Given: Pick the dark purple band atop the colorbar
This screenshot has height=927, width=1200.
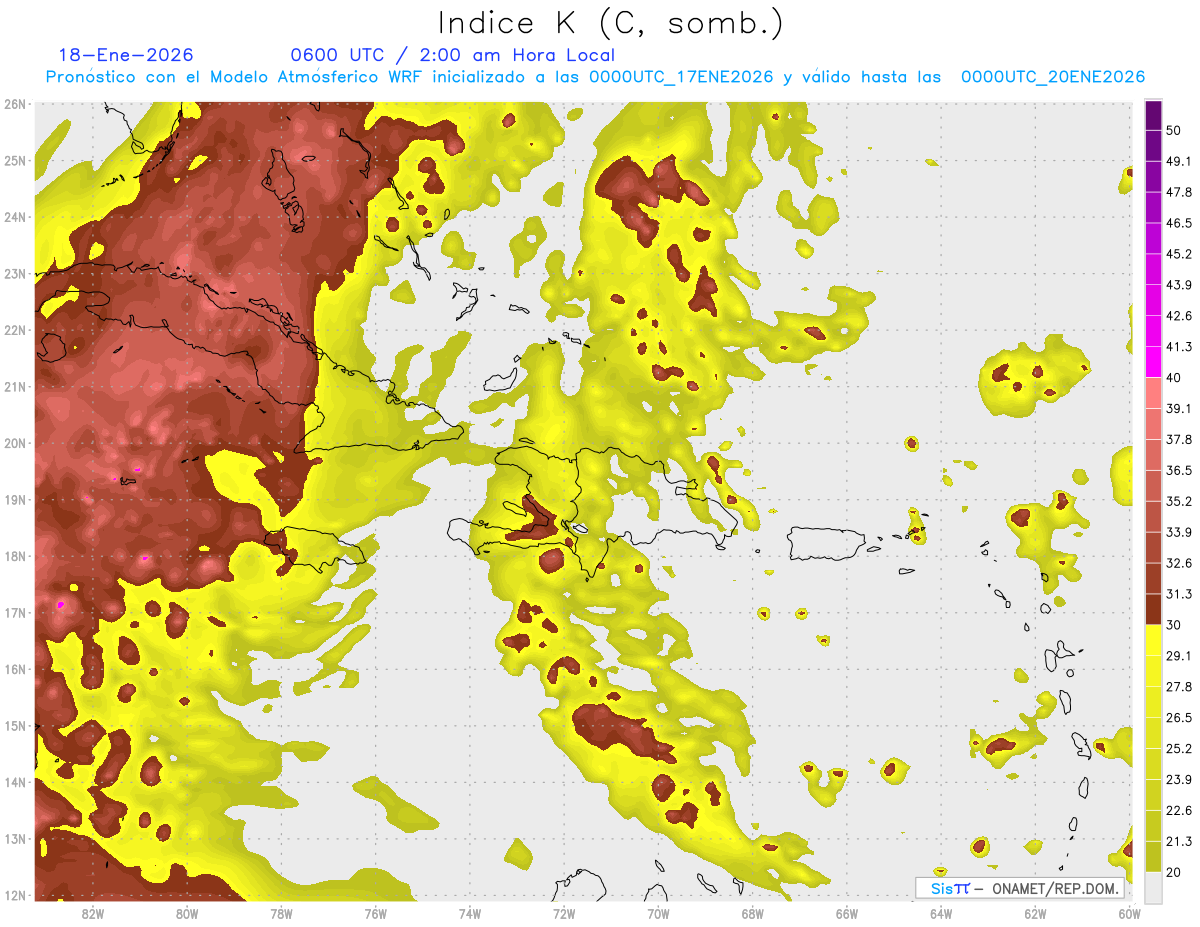Looking at the screenshot, I should pyautogui.click(x=1153, y=115).
